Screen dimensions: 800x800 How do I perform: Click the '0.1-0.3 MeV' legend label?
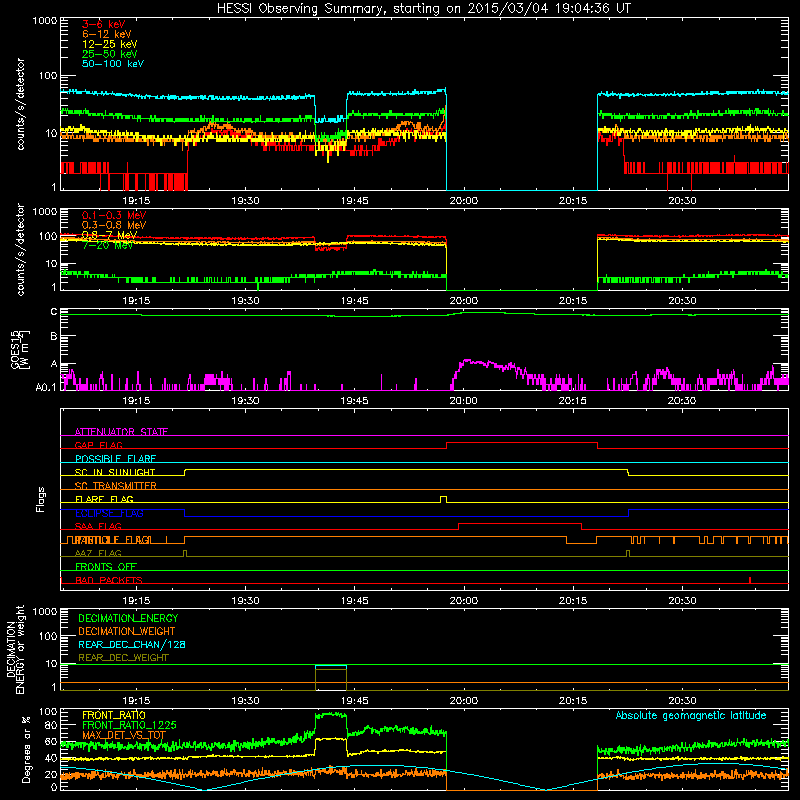[114, 215]
